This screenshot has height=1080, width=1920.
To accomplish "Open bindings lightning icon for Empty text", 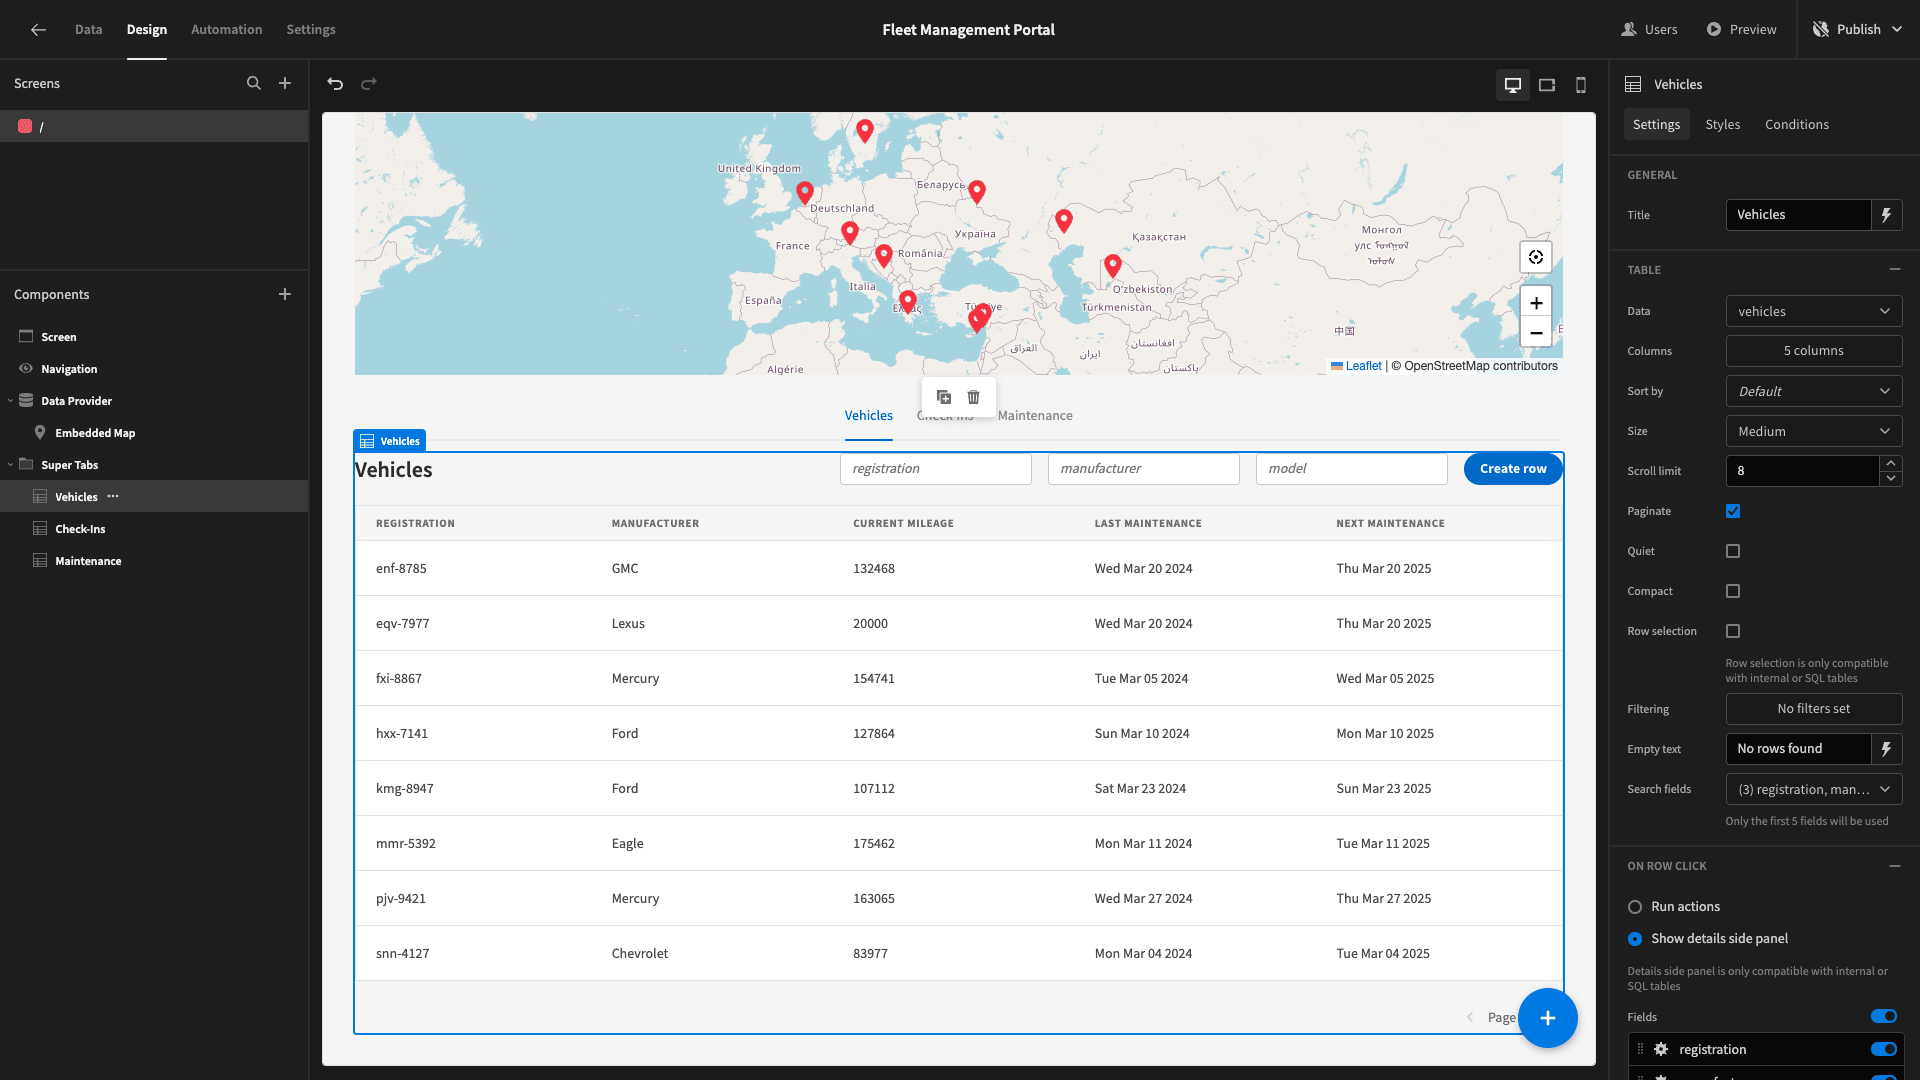I will 1887,749.
